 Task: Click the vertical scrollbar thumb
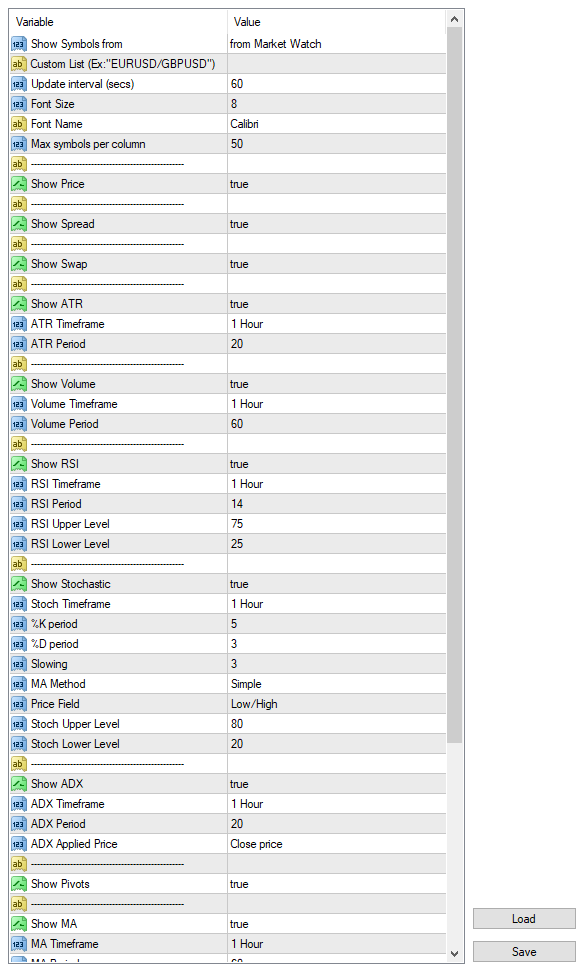(454, 385)
